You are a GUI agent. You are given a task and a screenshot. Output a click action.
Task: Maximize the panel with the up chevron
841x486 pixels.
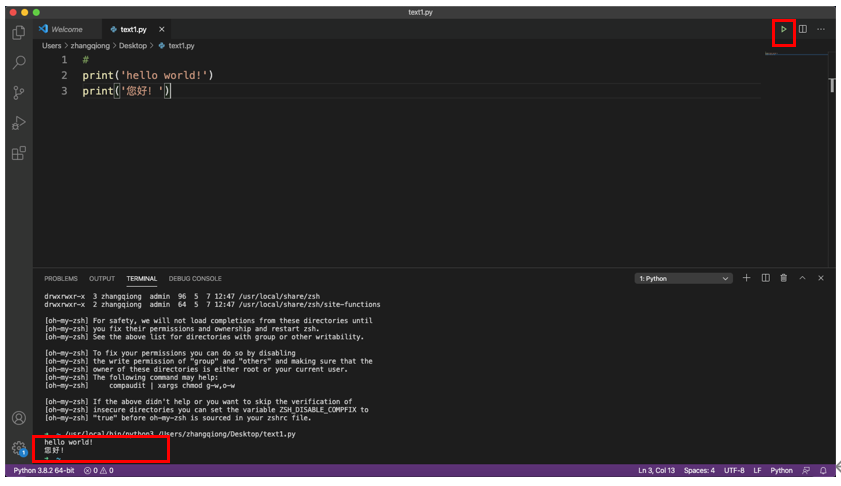coord(802,278)
